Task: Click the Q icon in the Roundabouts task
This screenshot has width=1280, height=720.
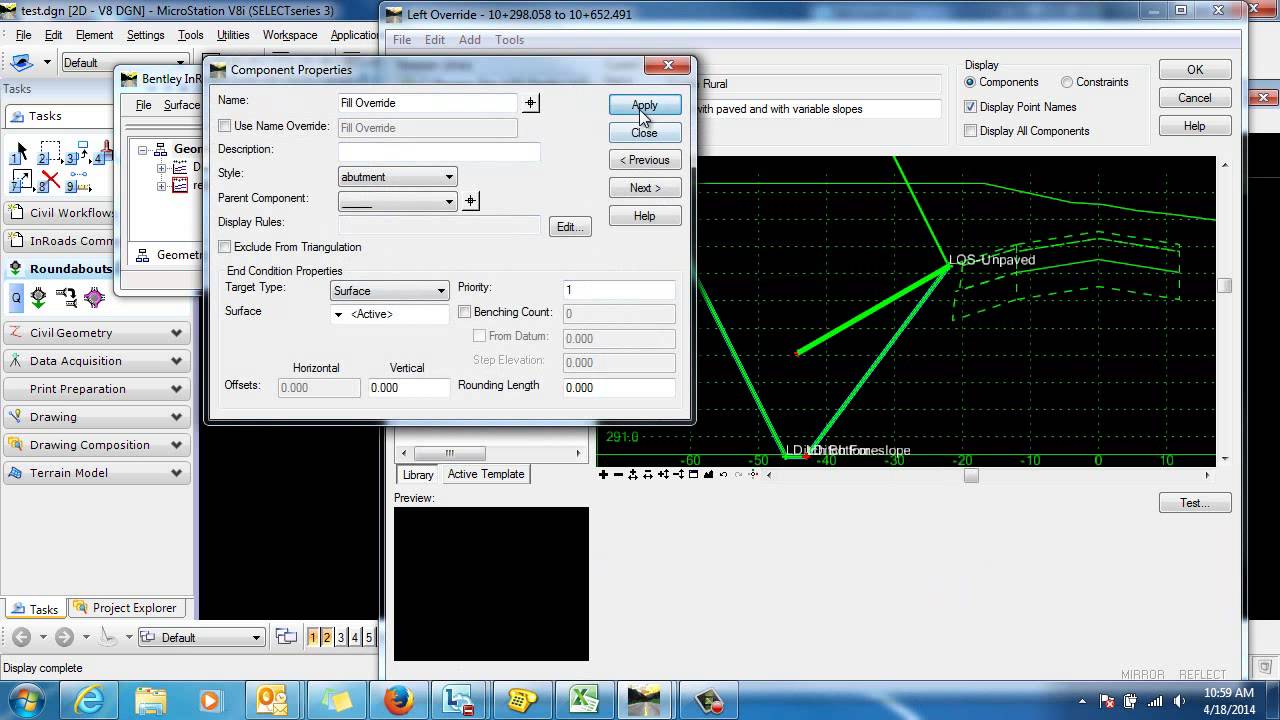Action: click(17, 297)
